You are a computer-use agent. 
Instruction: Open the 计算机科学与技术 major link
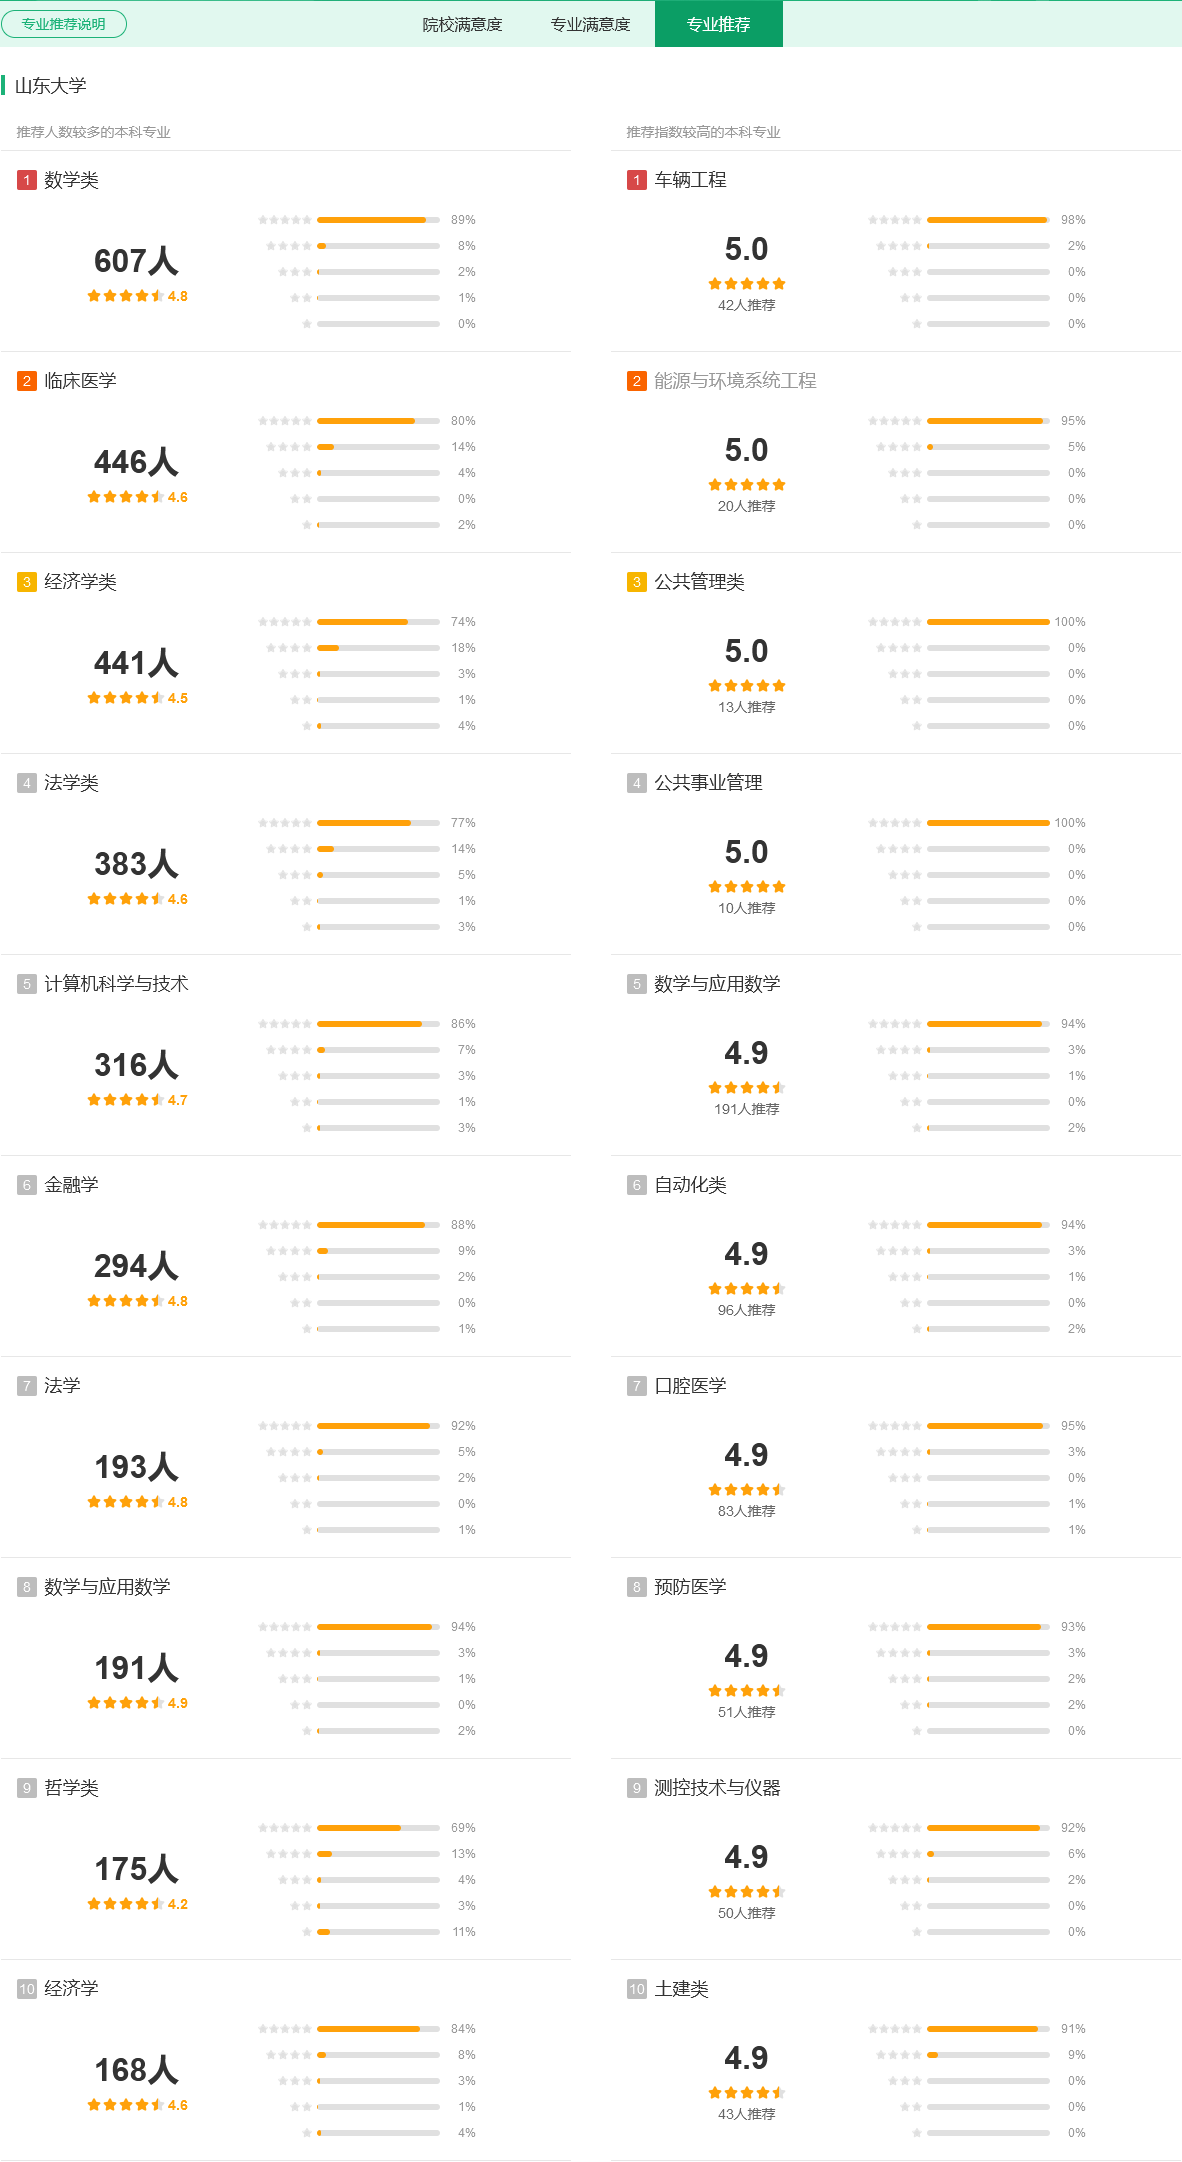(116, 984)
